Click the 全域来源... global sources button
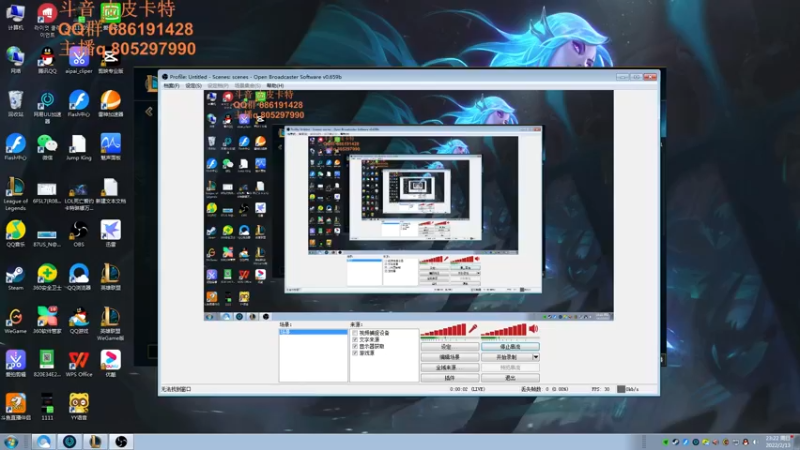This screenshot has height=450, width=800. (x=449, y=367)
